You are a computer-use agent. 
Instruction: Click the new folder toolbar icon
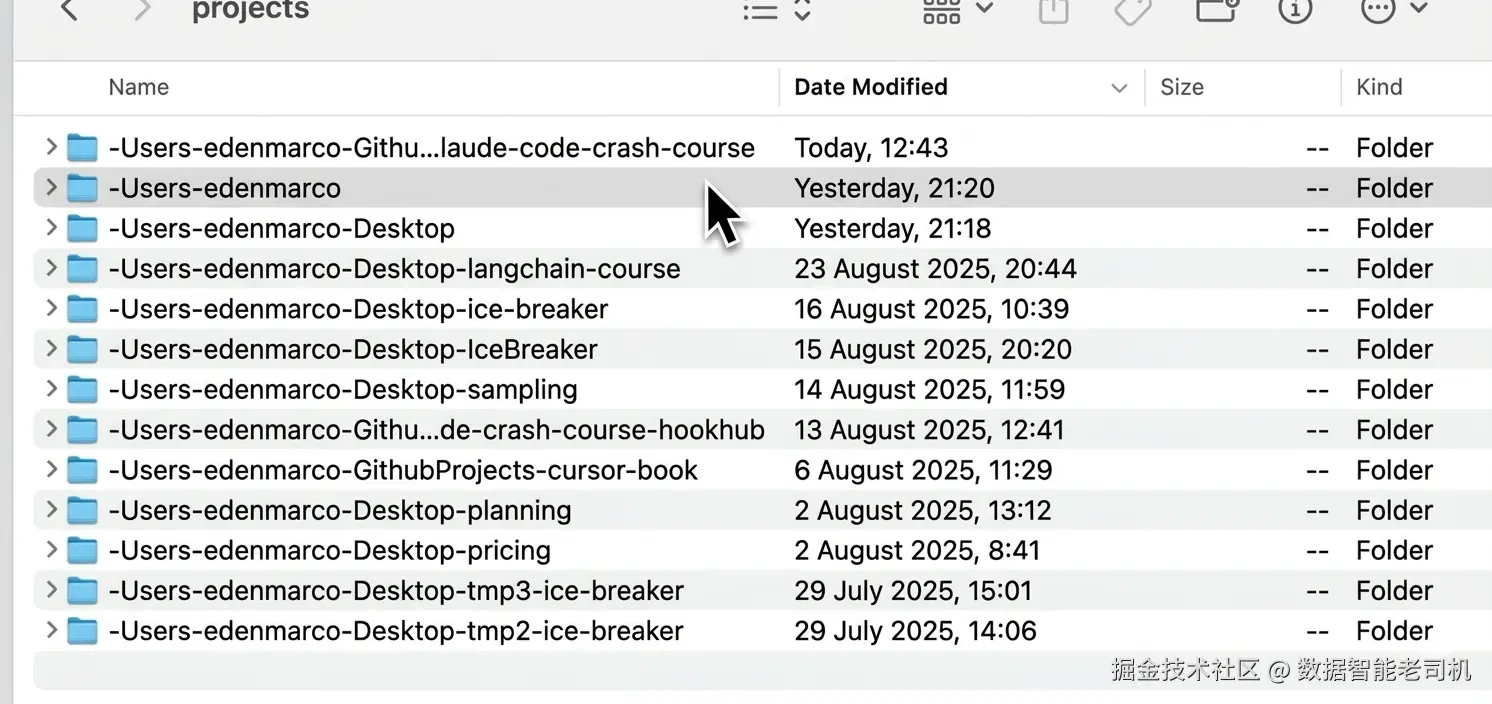click(x=1217, y=10)
